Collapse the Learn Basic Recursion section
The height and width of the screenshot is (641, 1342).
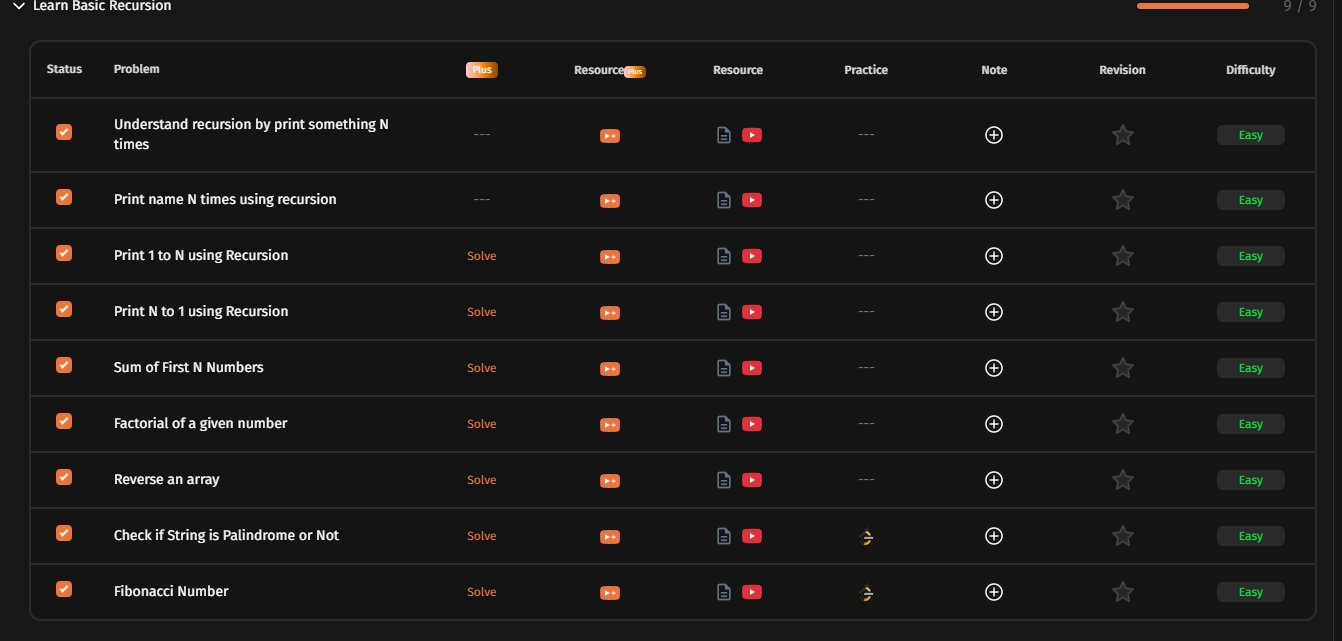pyautogui.click(x=18, y=6)
